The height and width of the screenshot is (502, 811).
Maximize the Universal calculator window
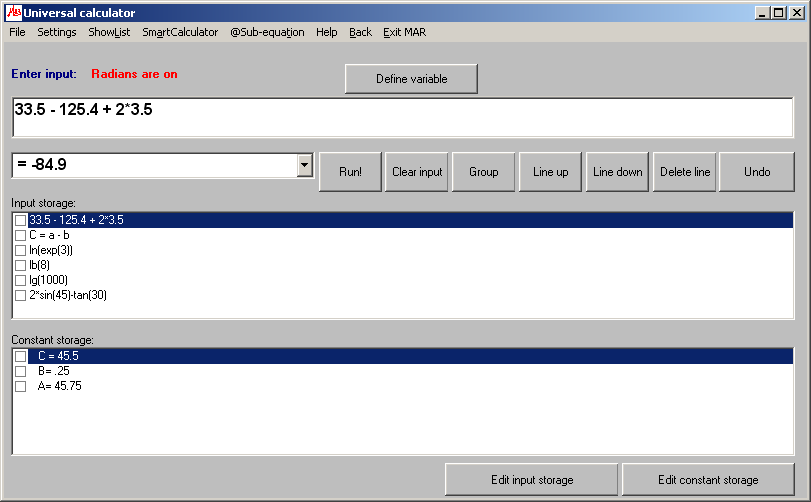778,12
